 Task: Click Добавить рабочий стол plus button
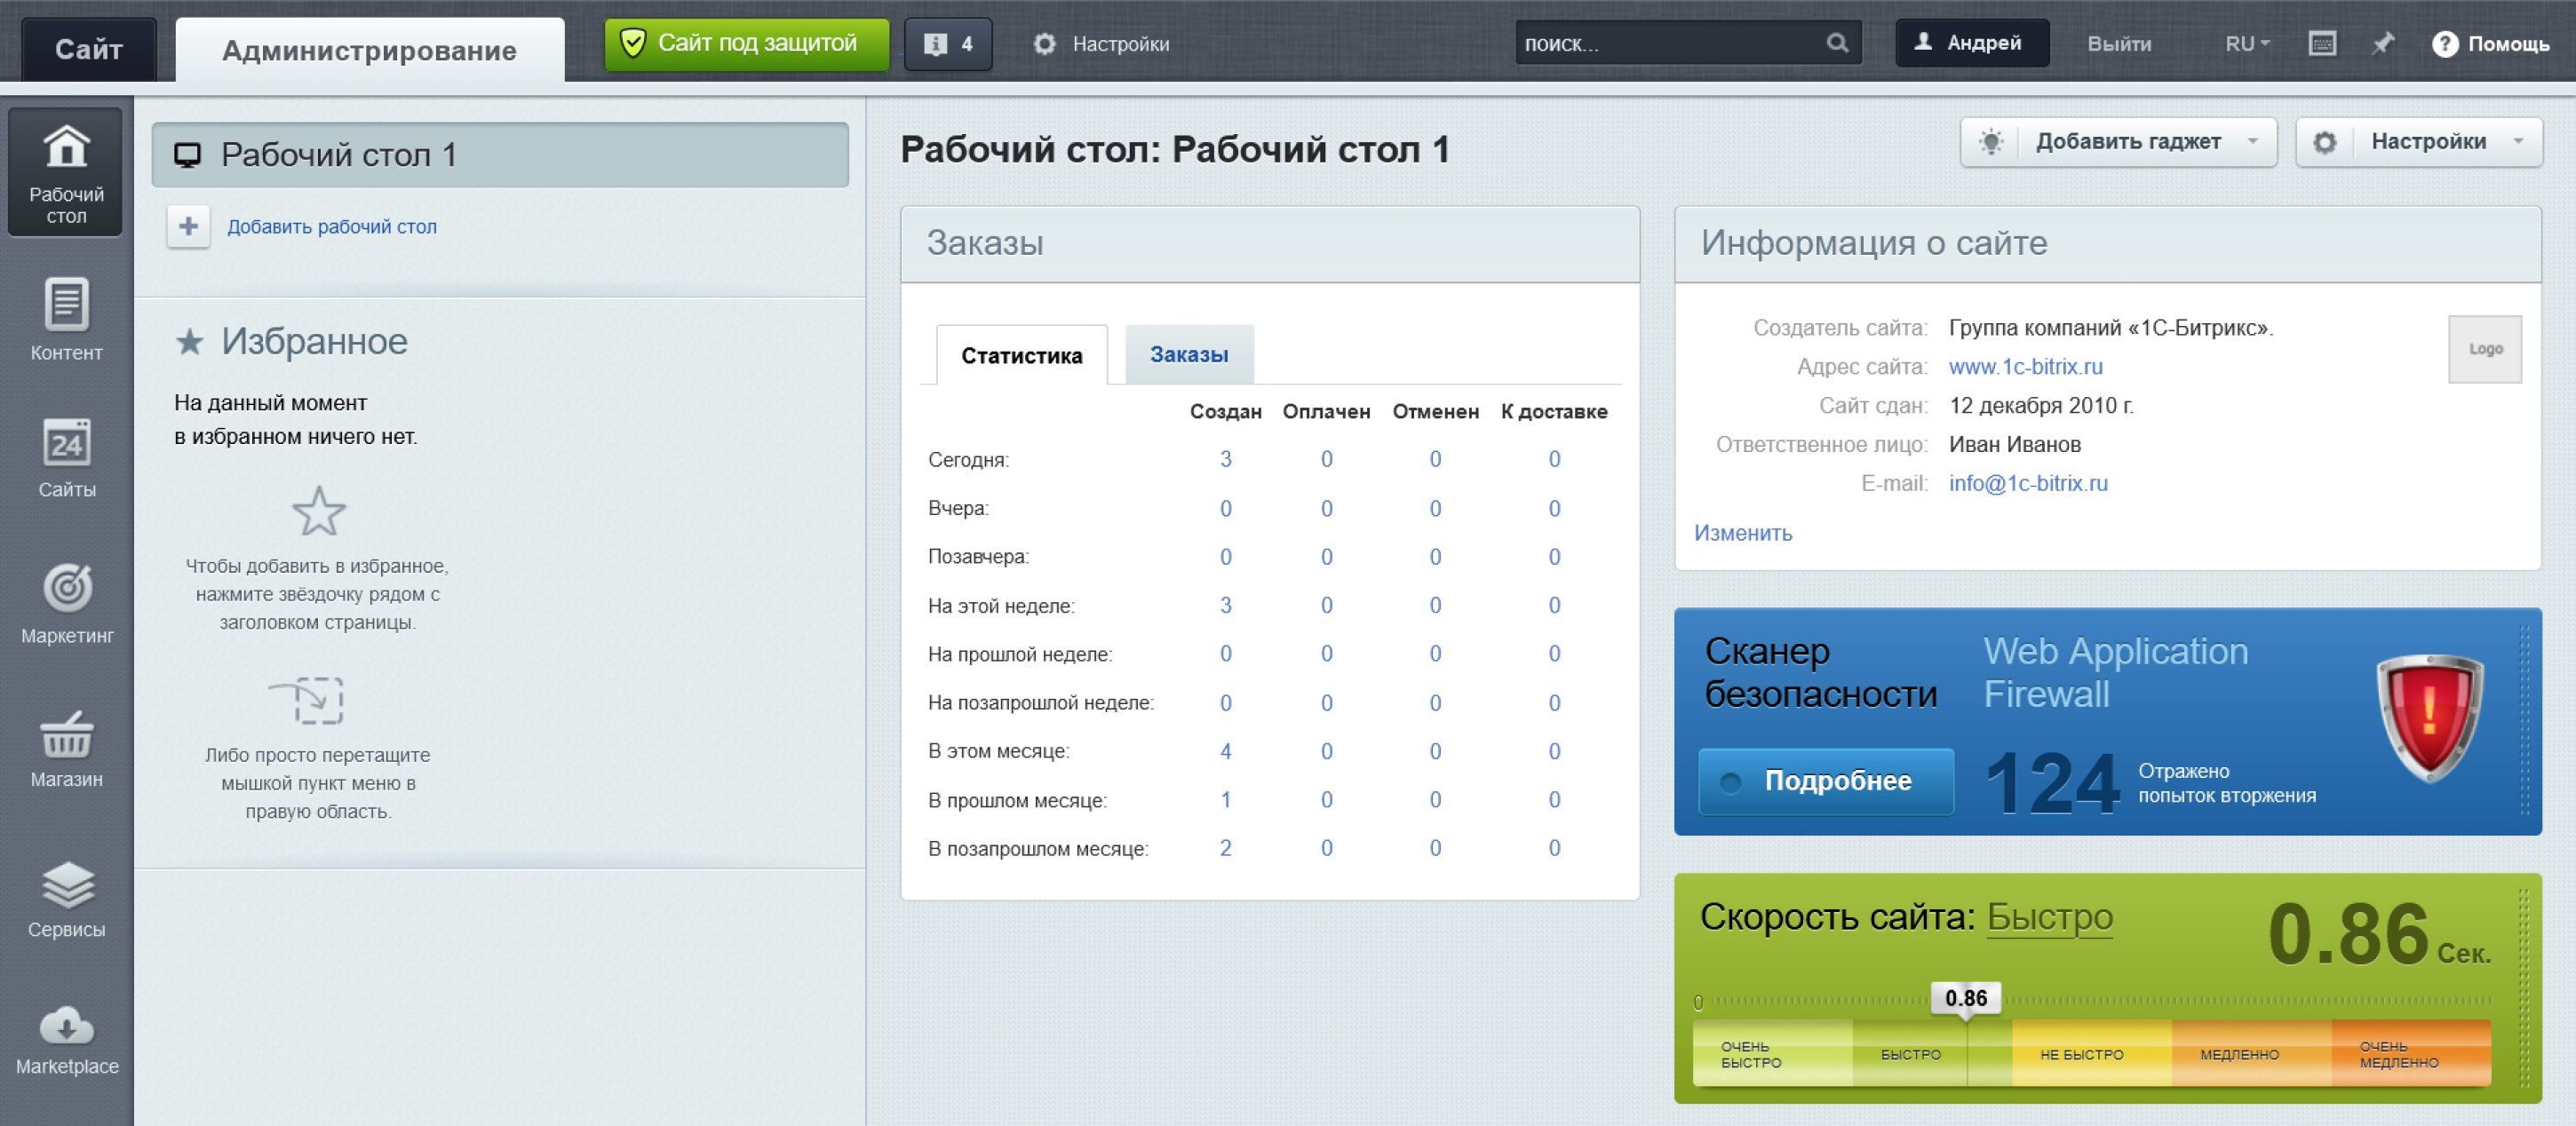pyautogui.click(x=188, y=227)
